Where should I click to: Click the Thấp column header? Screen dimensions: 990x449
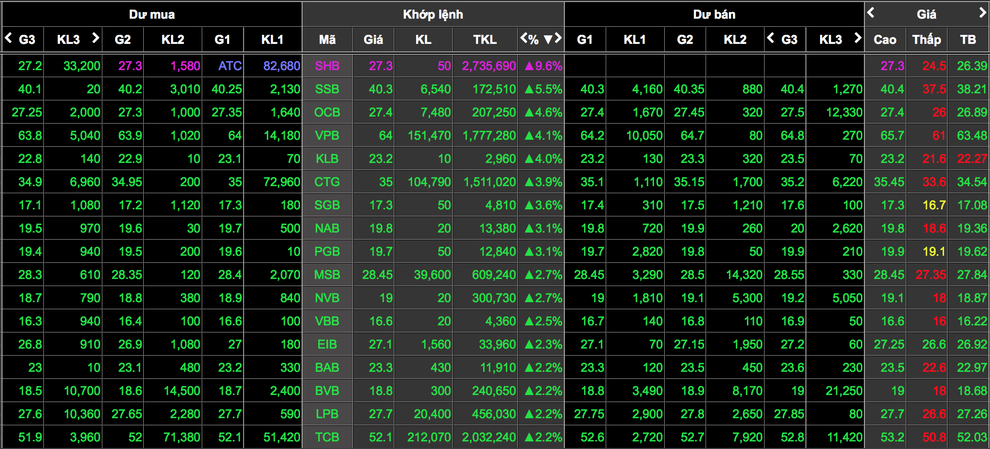(x=927, y=40)
